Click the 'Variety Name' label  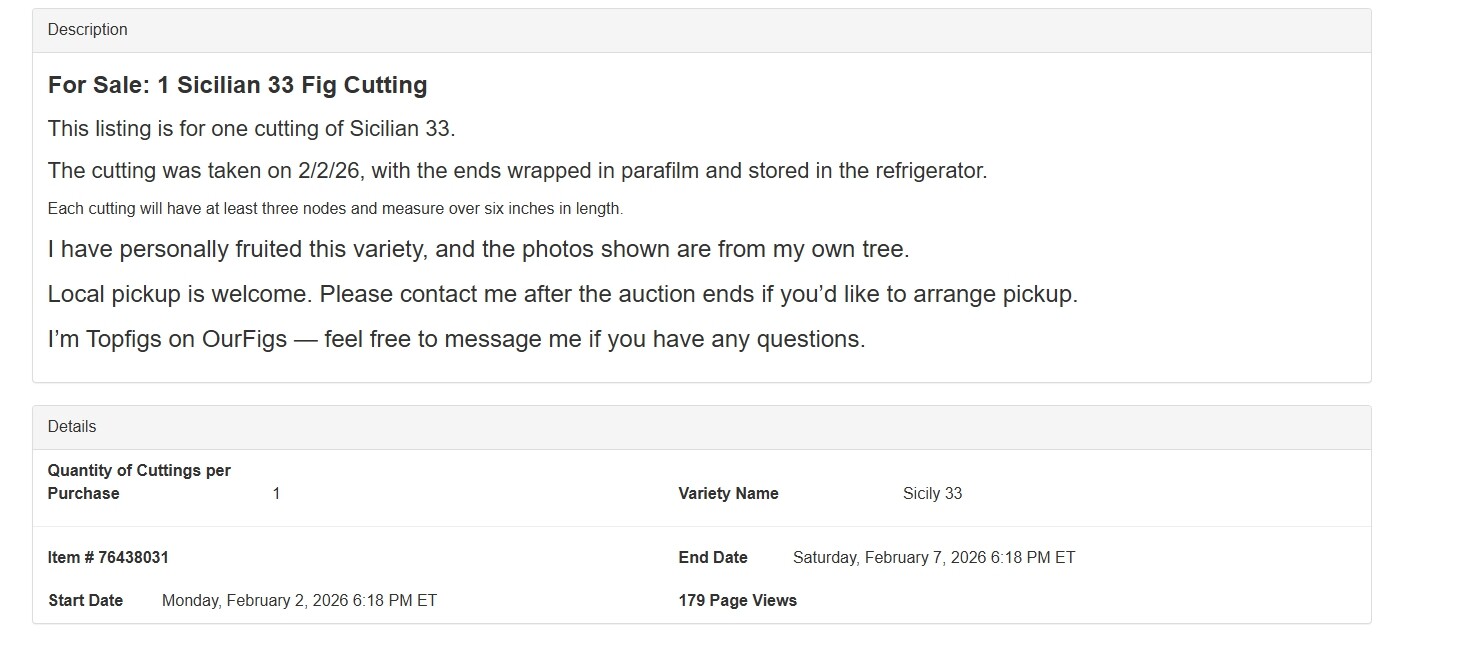click(x=728, y=494)
